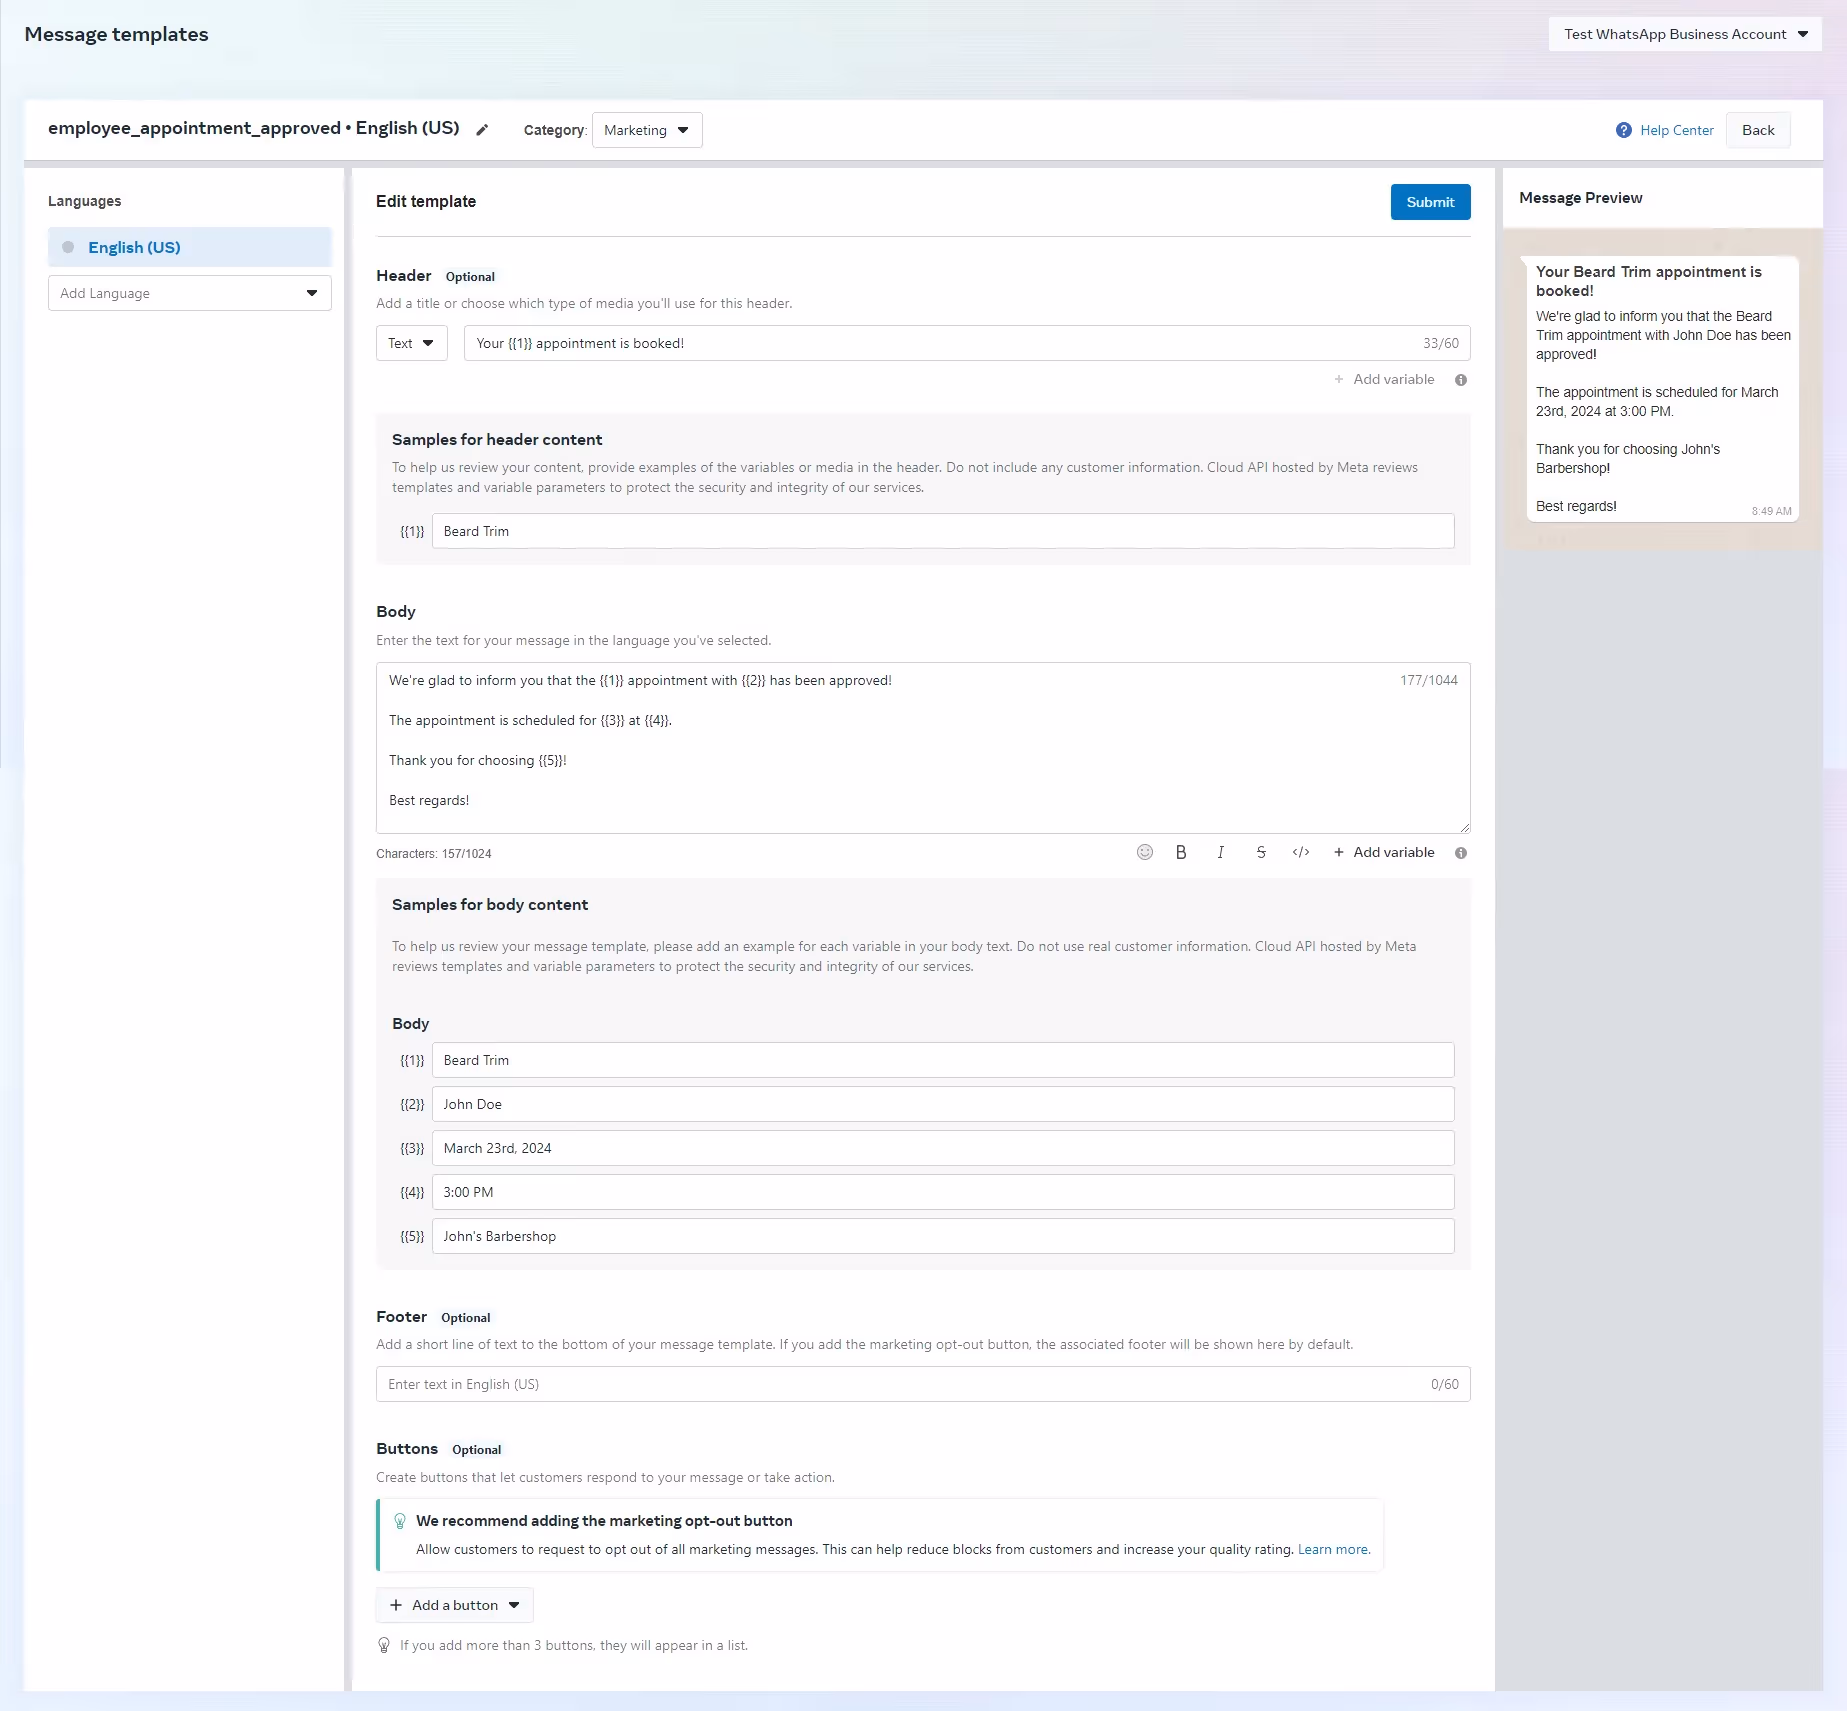Click the info icon next to body Add variable
1847x1711 pixels.
(x=1461, y=853)
